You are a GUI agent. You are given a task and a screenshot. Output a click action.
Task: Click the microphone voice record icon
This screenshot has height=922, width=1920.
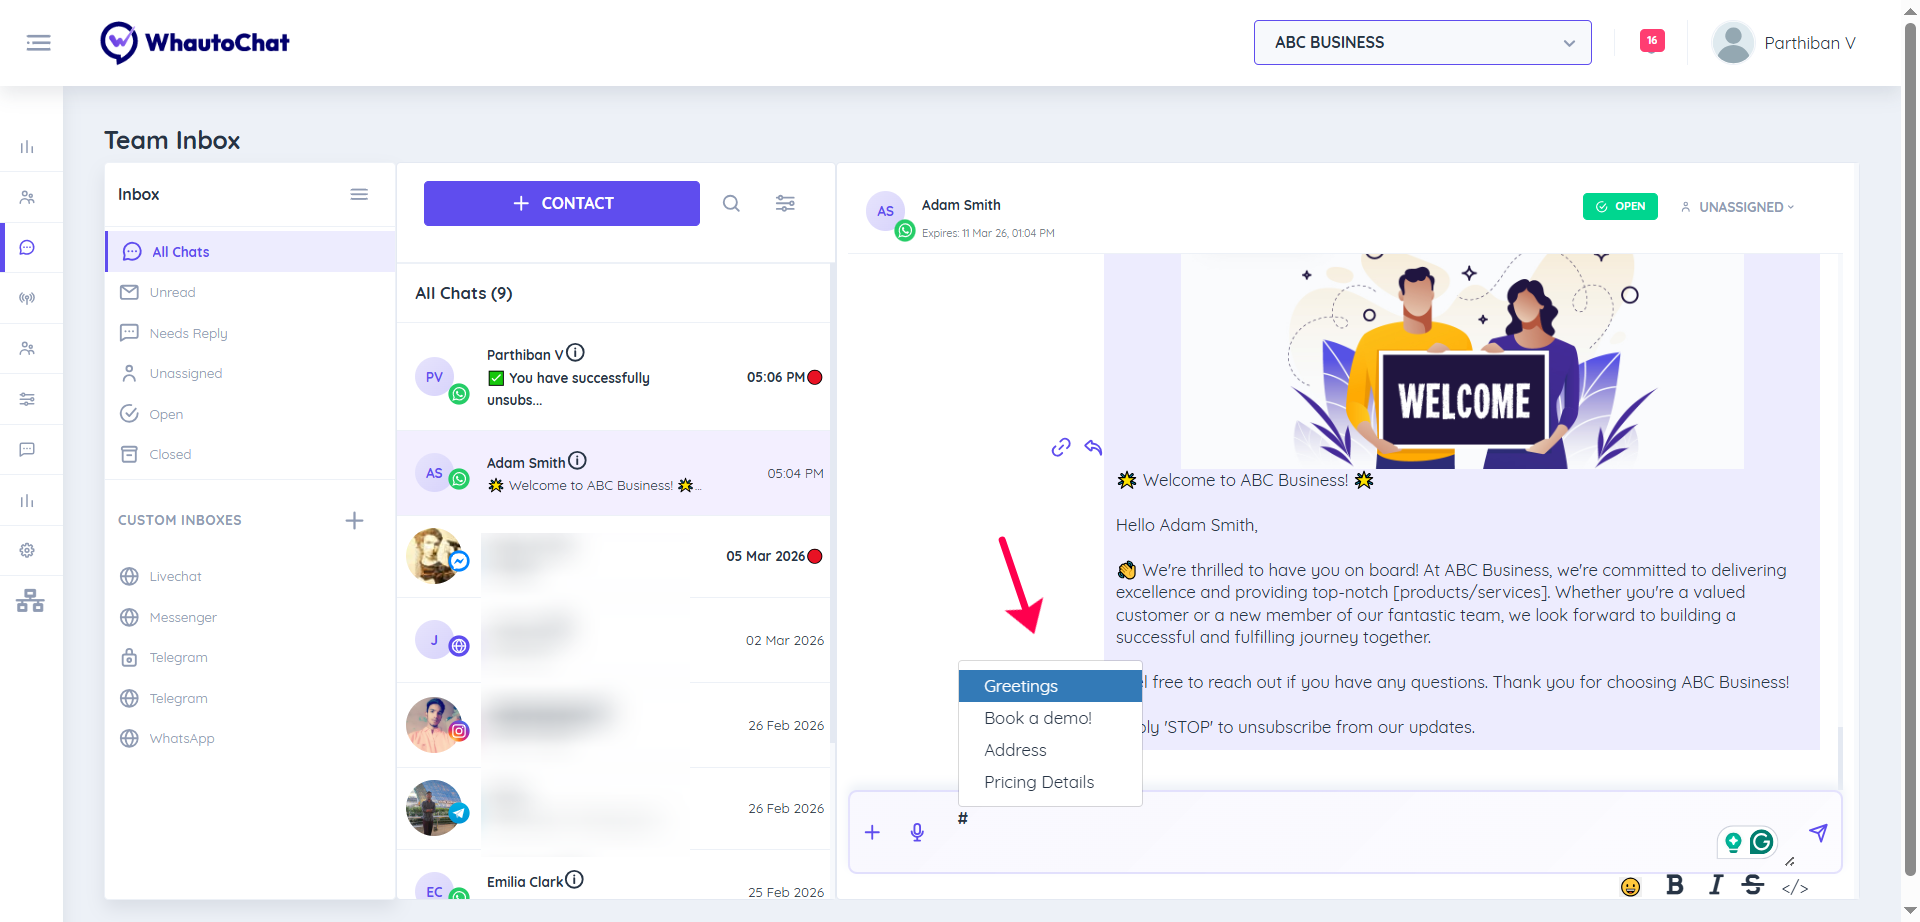point(917,833)
